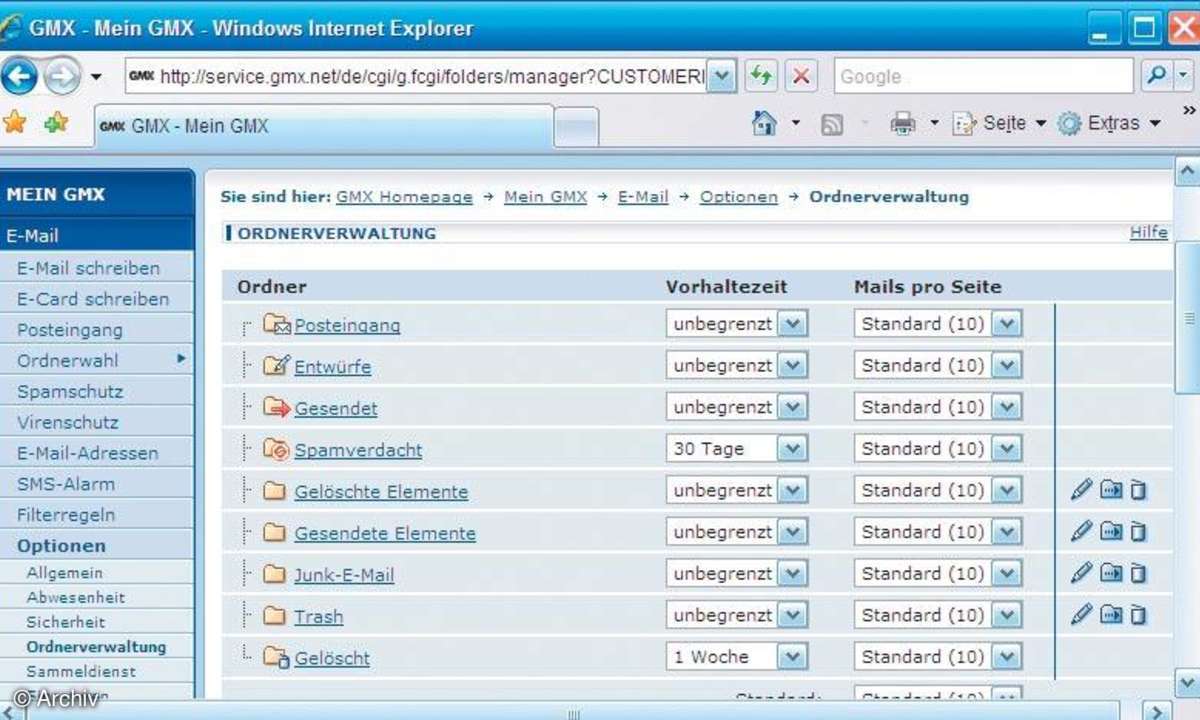Screen dimensions: 1200x720
Task: Open the Seite menu dropdown
Action: point(1040,124)
